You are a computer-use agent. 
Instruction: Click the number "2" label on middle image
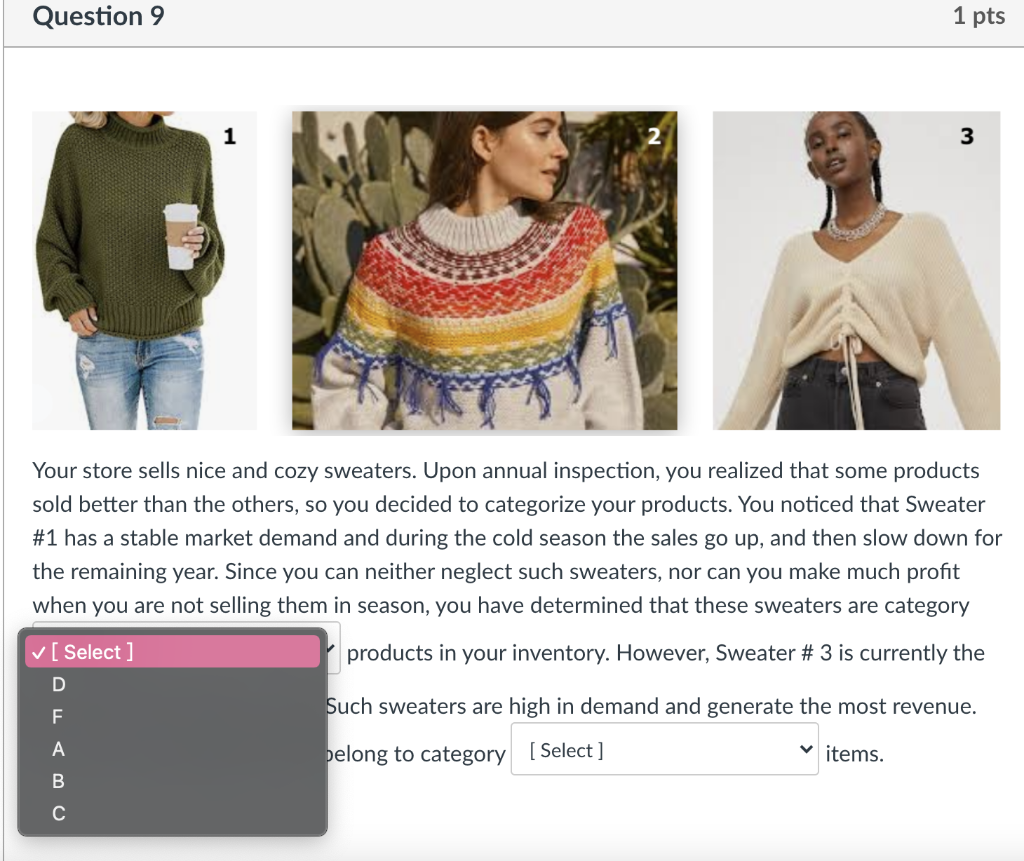point(655,136)
